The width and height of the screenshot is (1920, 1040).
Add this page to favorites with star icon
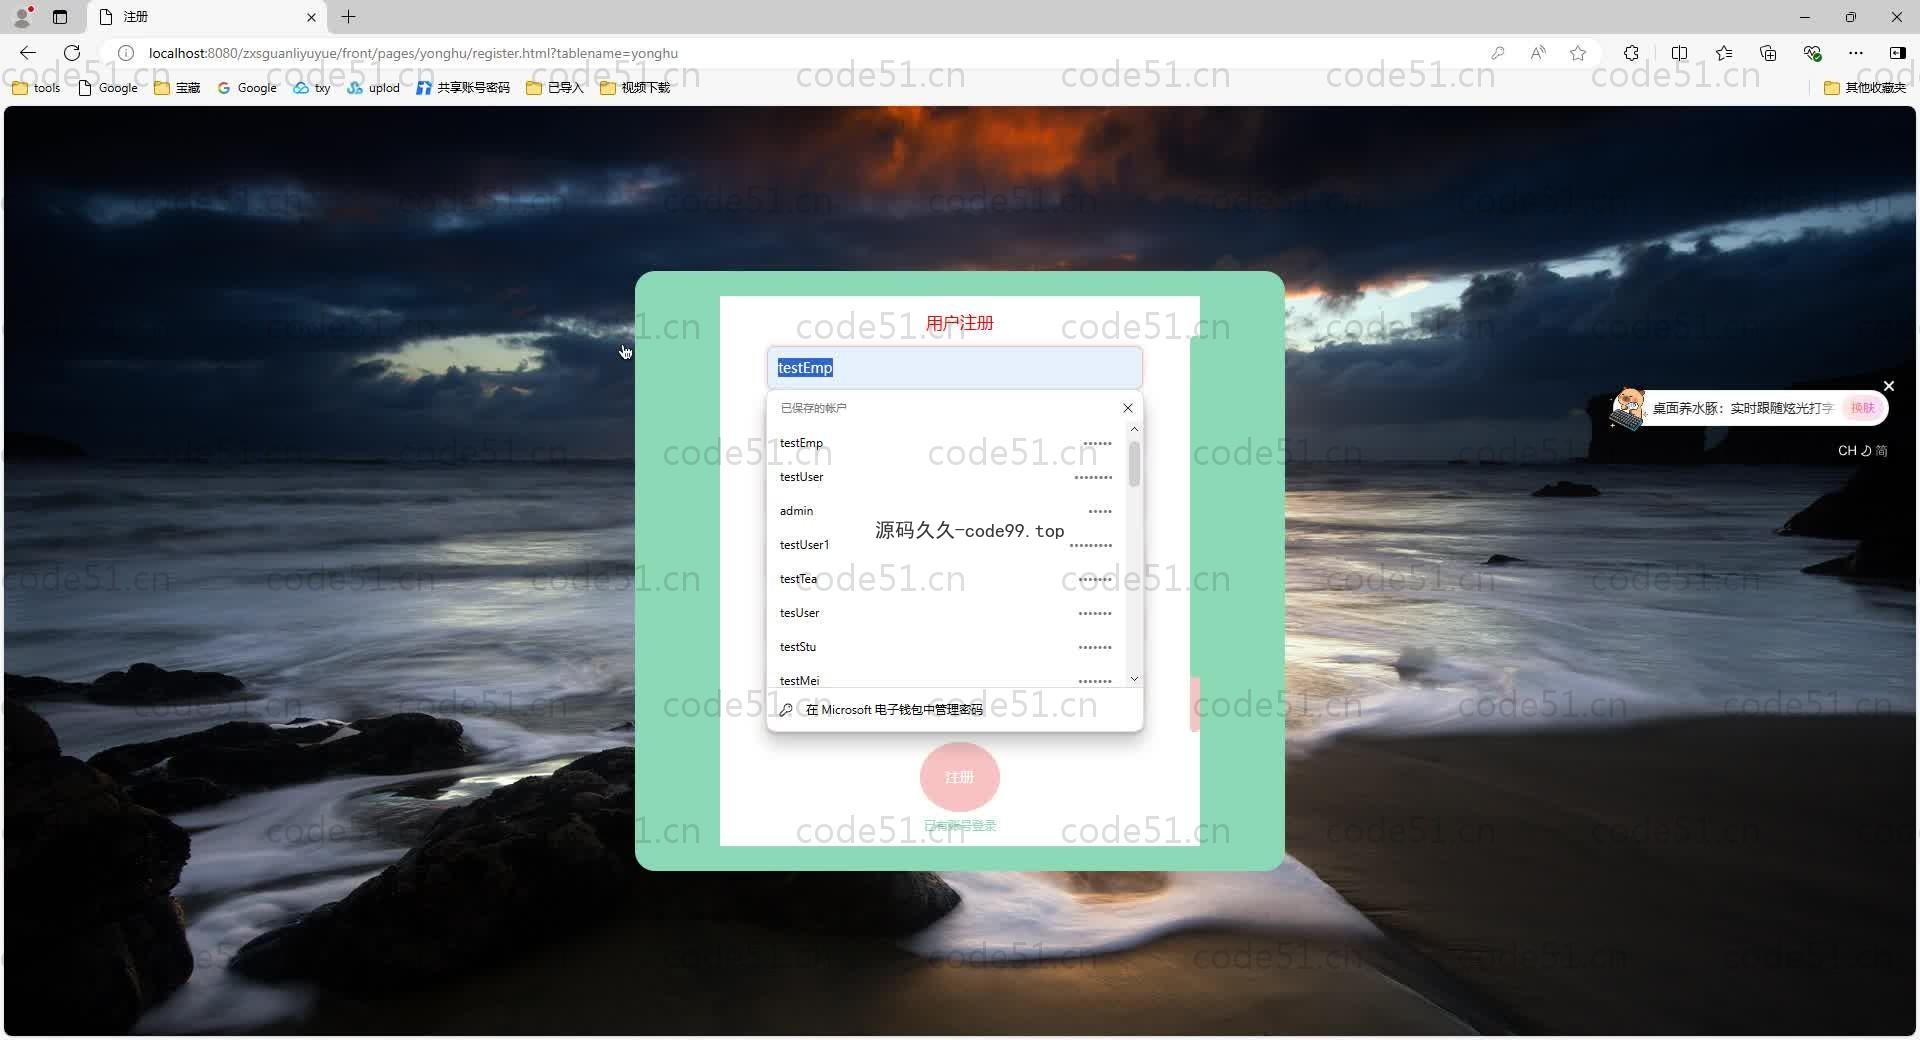pyautogui.click(x=1578, y=53)
